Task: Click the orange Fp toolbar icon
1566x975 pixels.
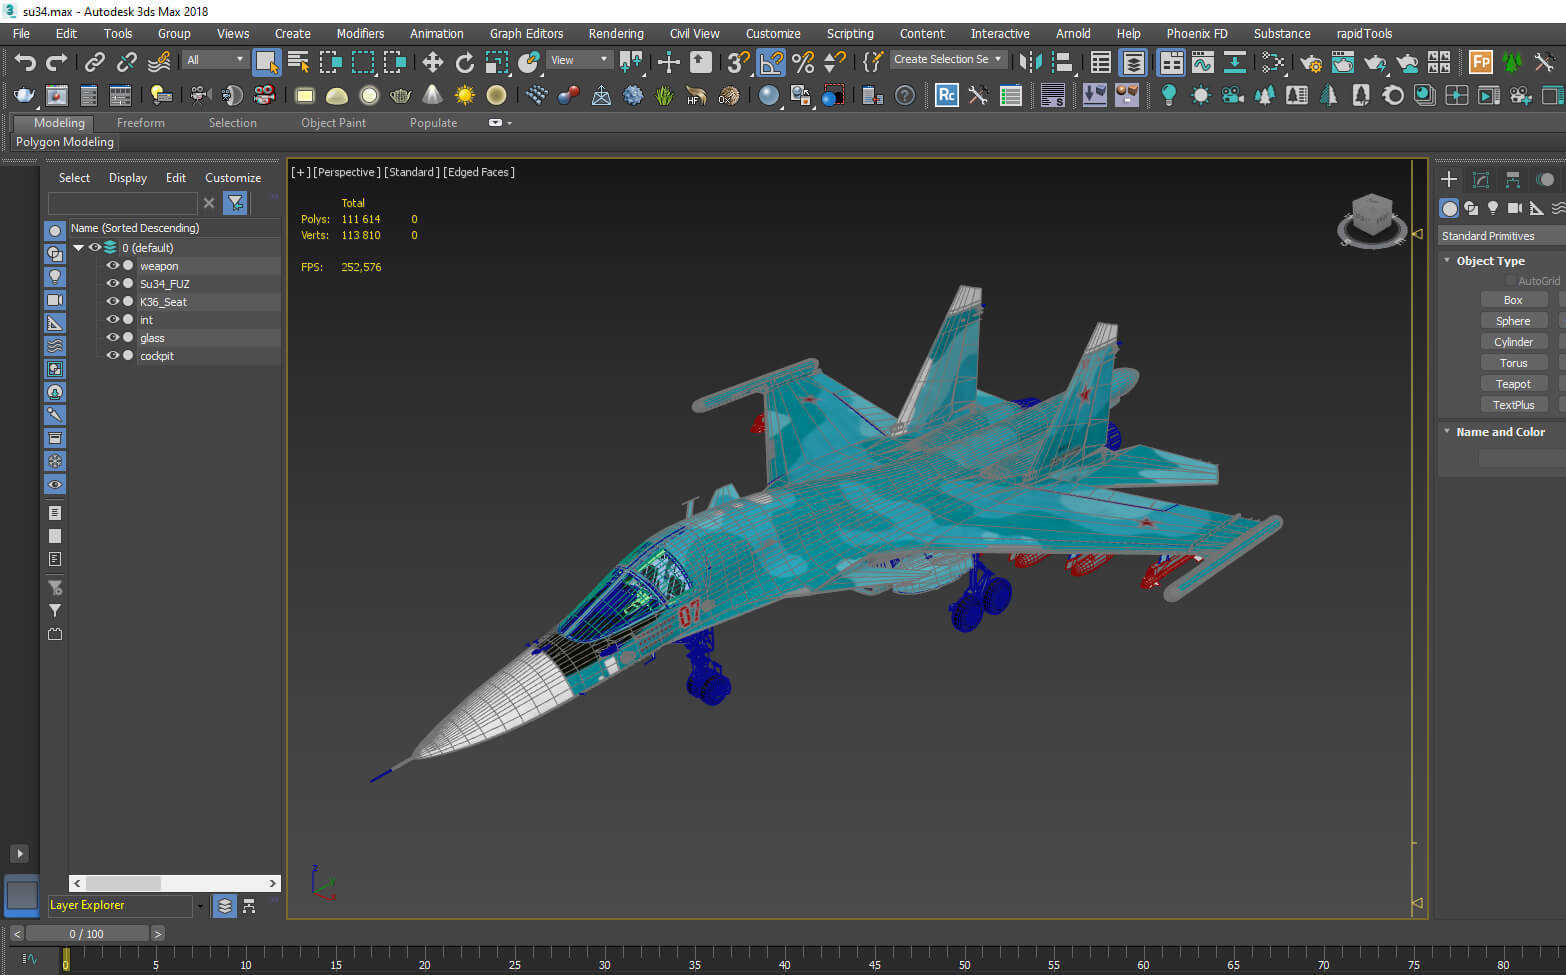Action: [x=1480, y=63]
